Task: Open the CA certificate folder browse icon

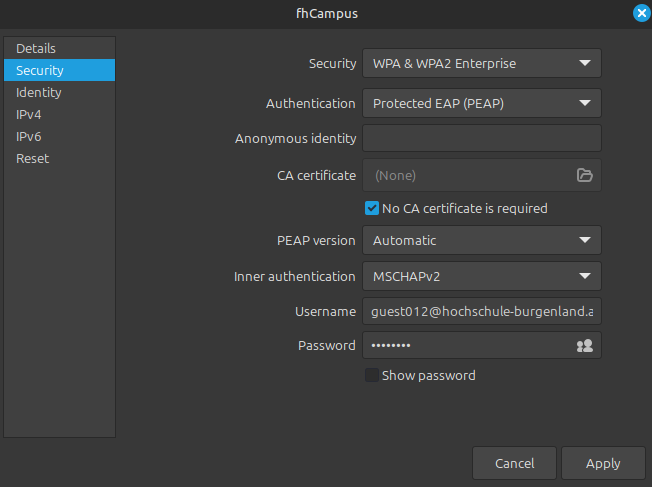Action: [584, 175]
